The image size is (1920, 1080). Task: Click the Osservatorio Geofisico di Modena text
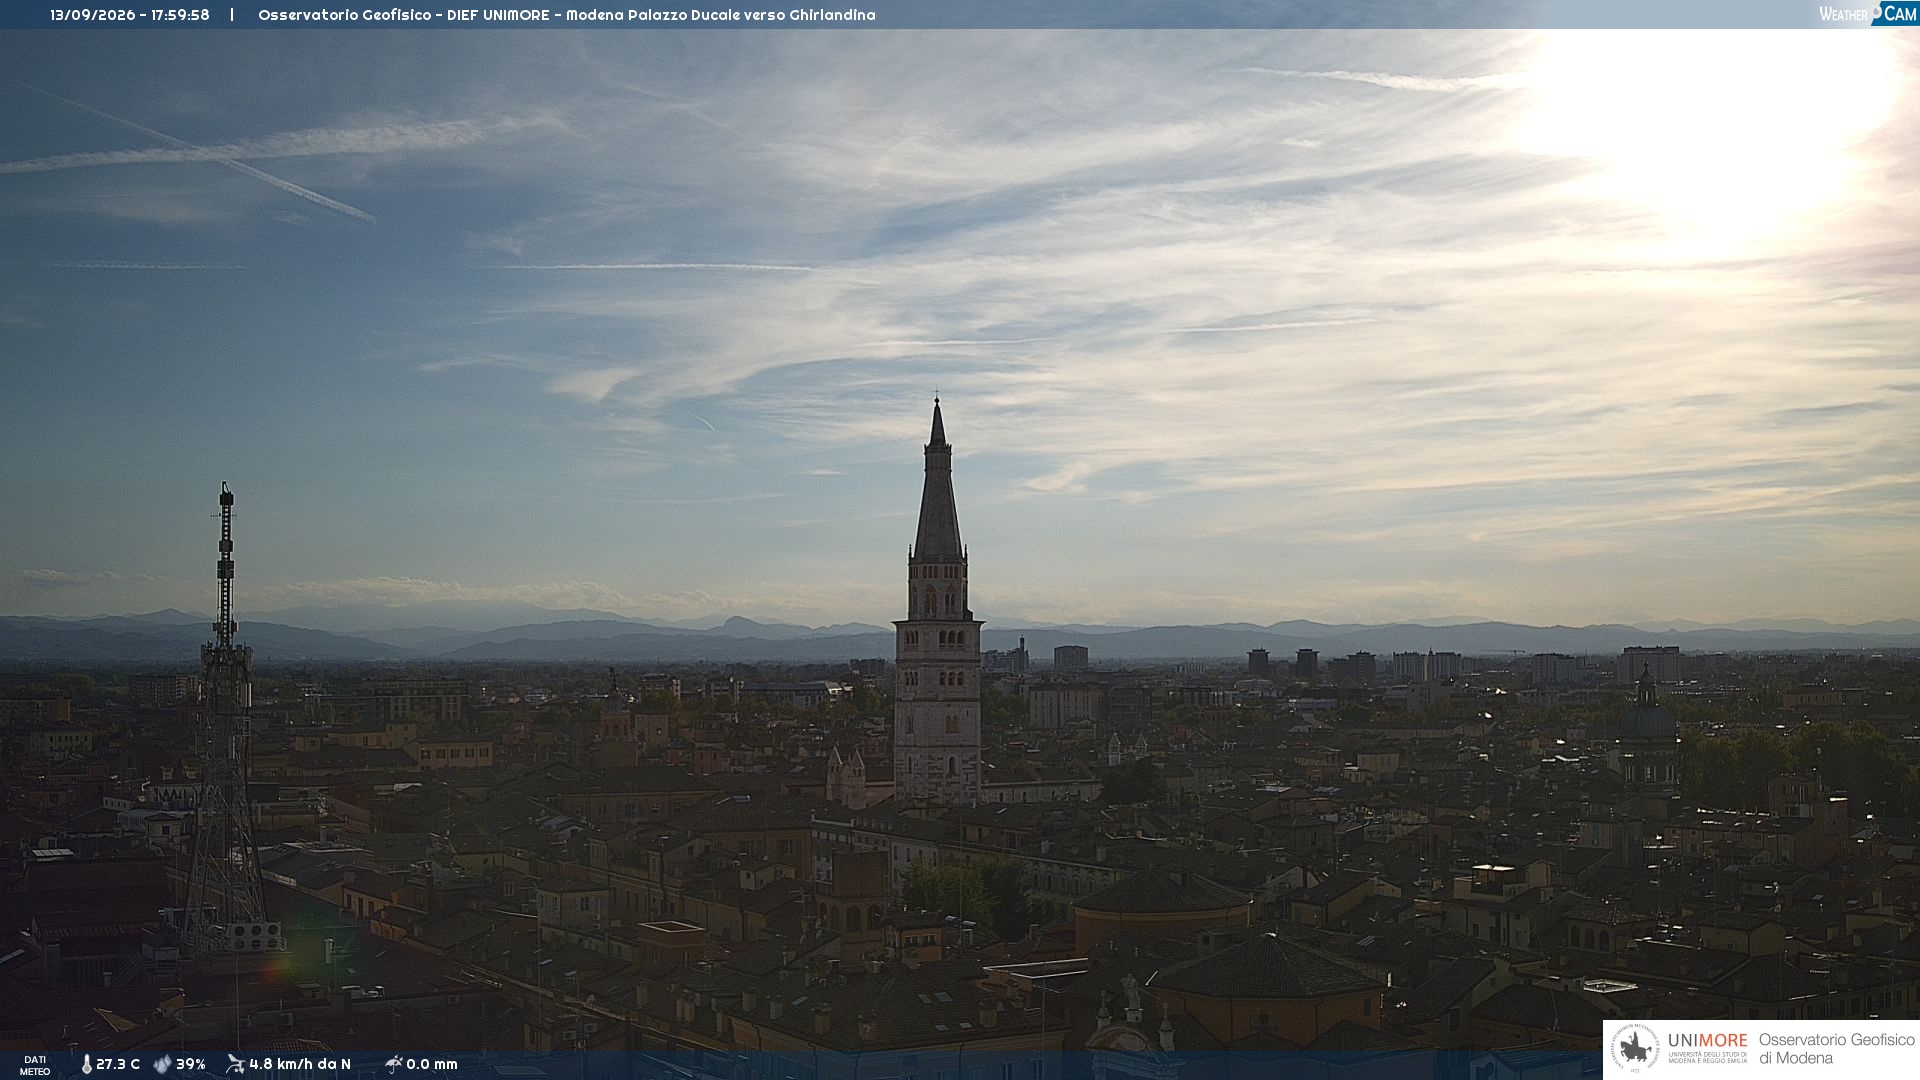[x=1836, y=1049]
